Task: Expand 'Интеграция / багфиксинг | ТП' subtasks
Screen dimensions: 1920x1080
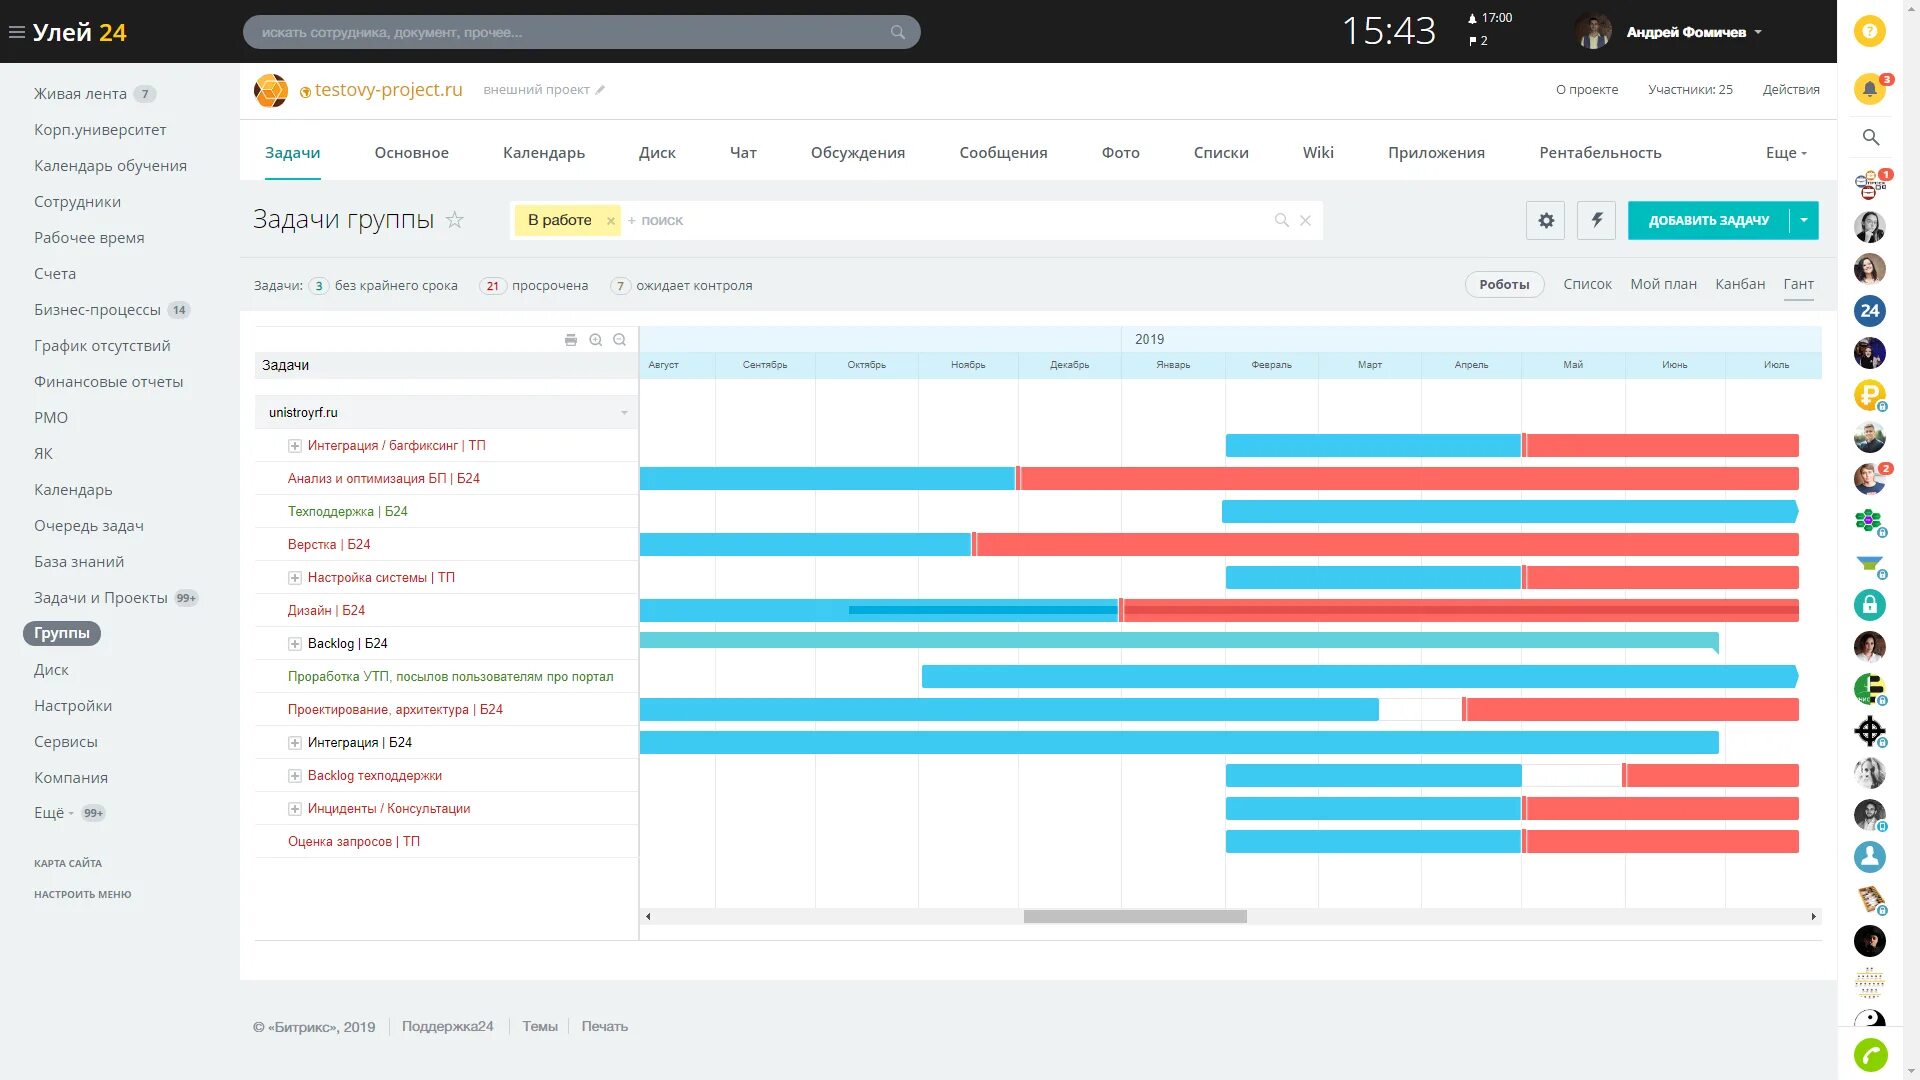Action: [295, 446]
